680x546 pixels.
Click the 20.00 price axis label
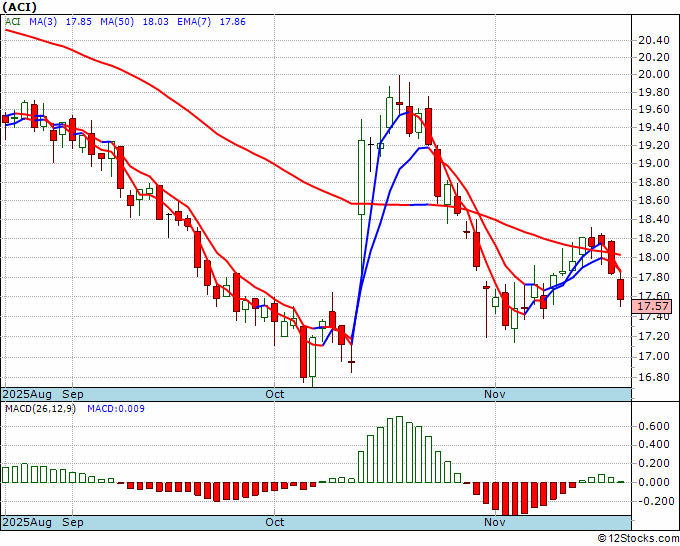(x=654, y=75)
